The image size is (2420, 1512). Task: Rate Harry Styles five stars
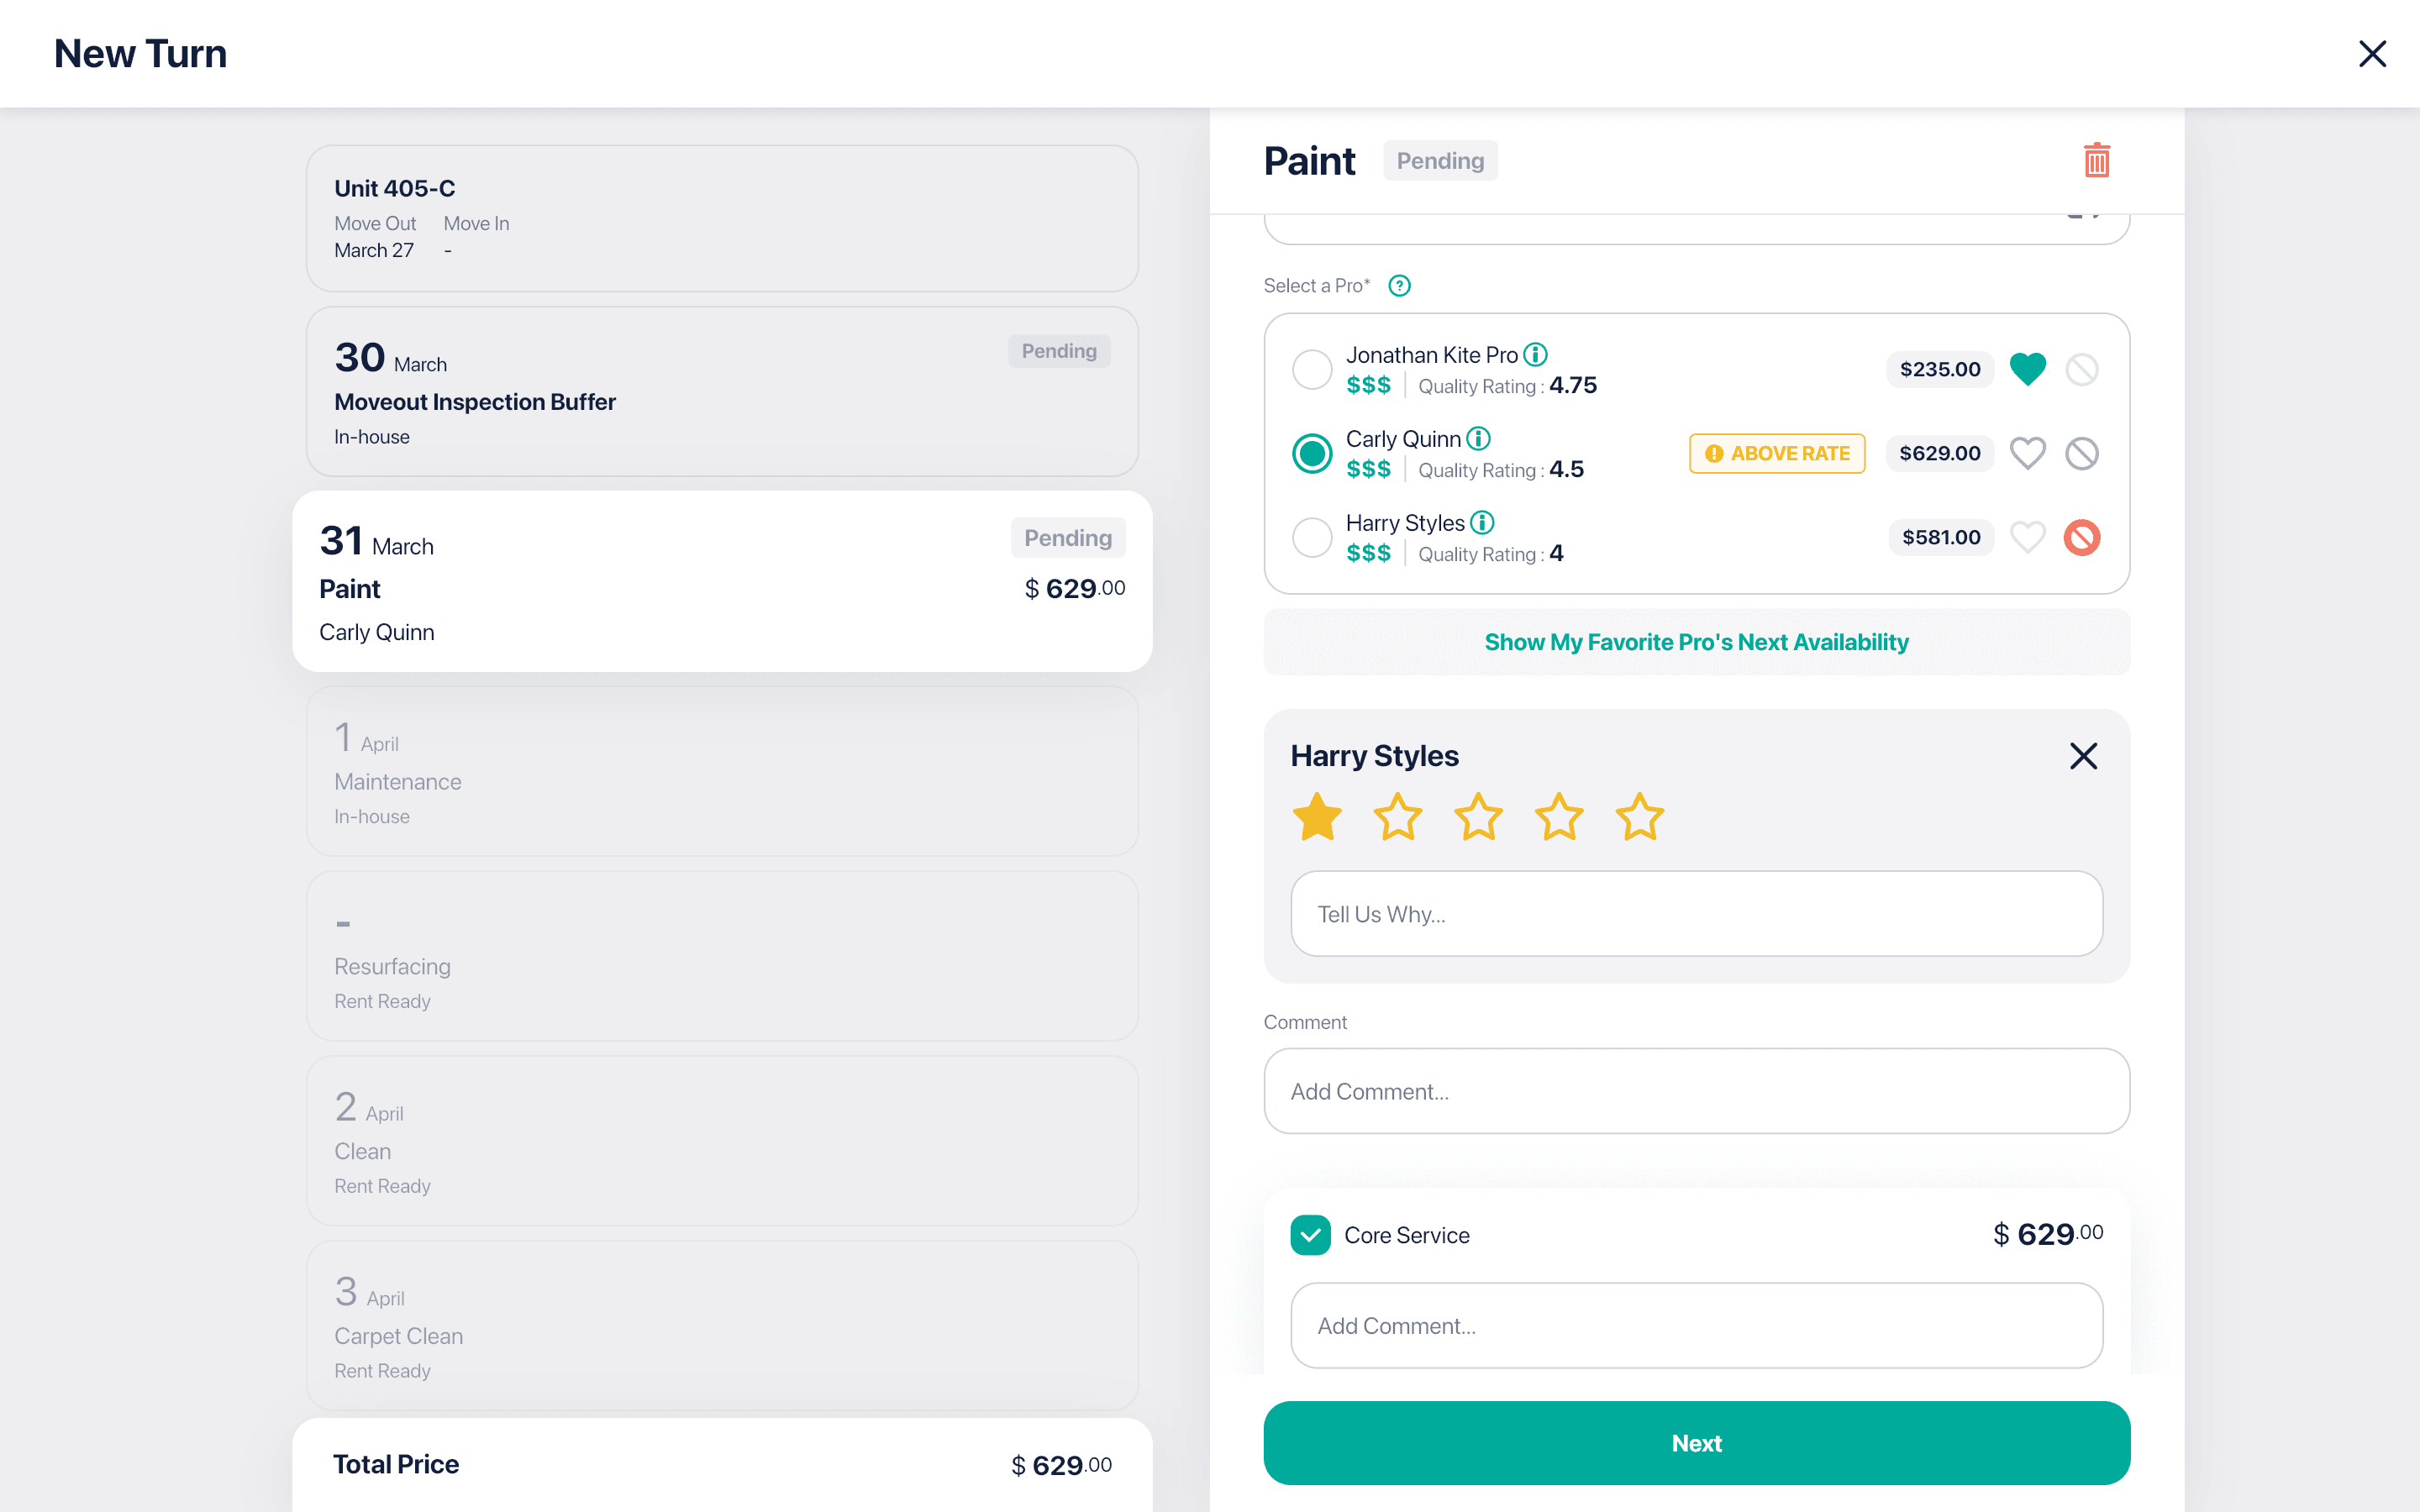pos(1639,817)
